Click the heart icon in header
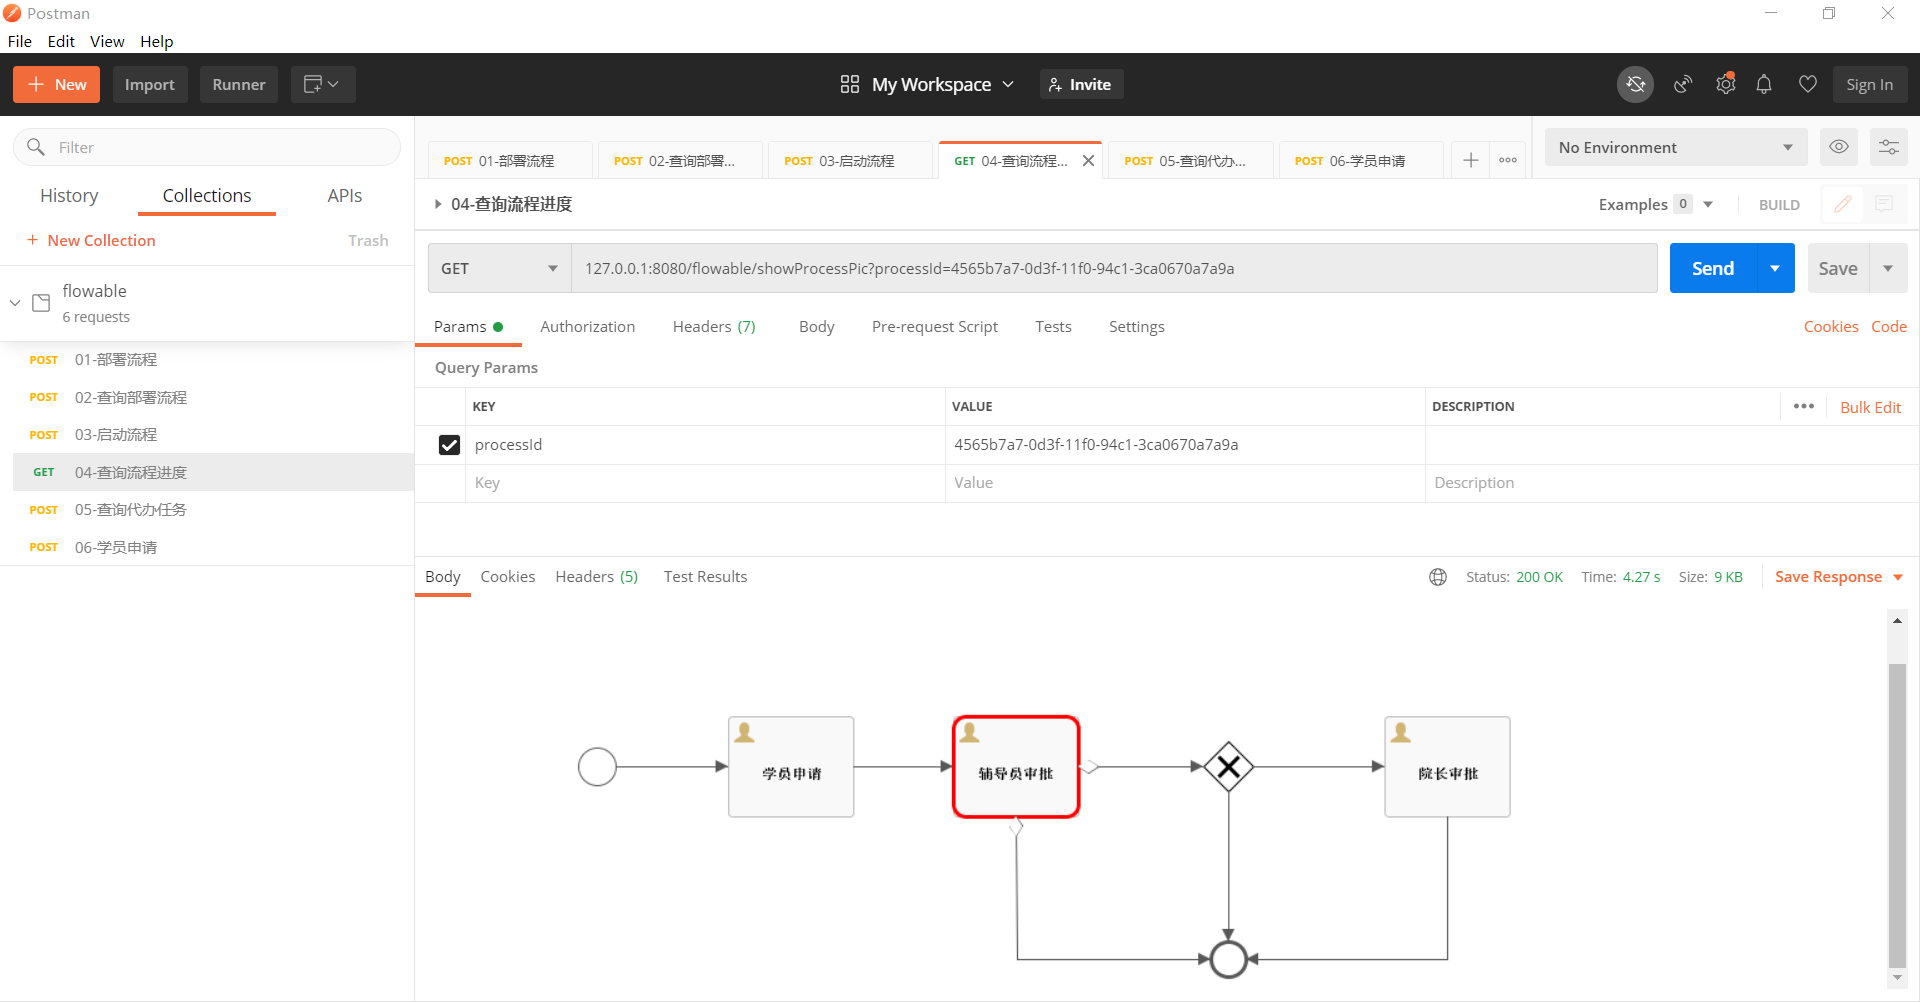 click(1807, 85)
